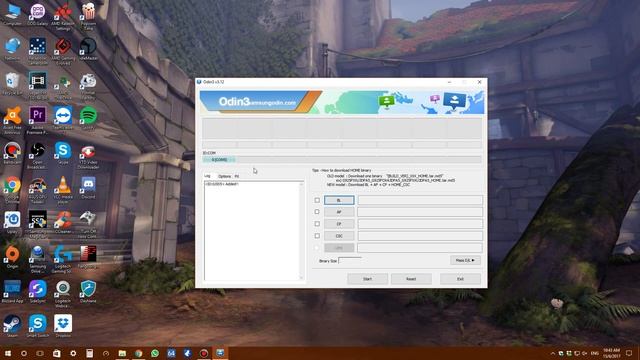Launch Uplay from the desktop
This screenshot has width=640, height=360.
pyautogui.click(x=12, y=223)
